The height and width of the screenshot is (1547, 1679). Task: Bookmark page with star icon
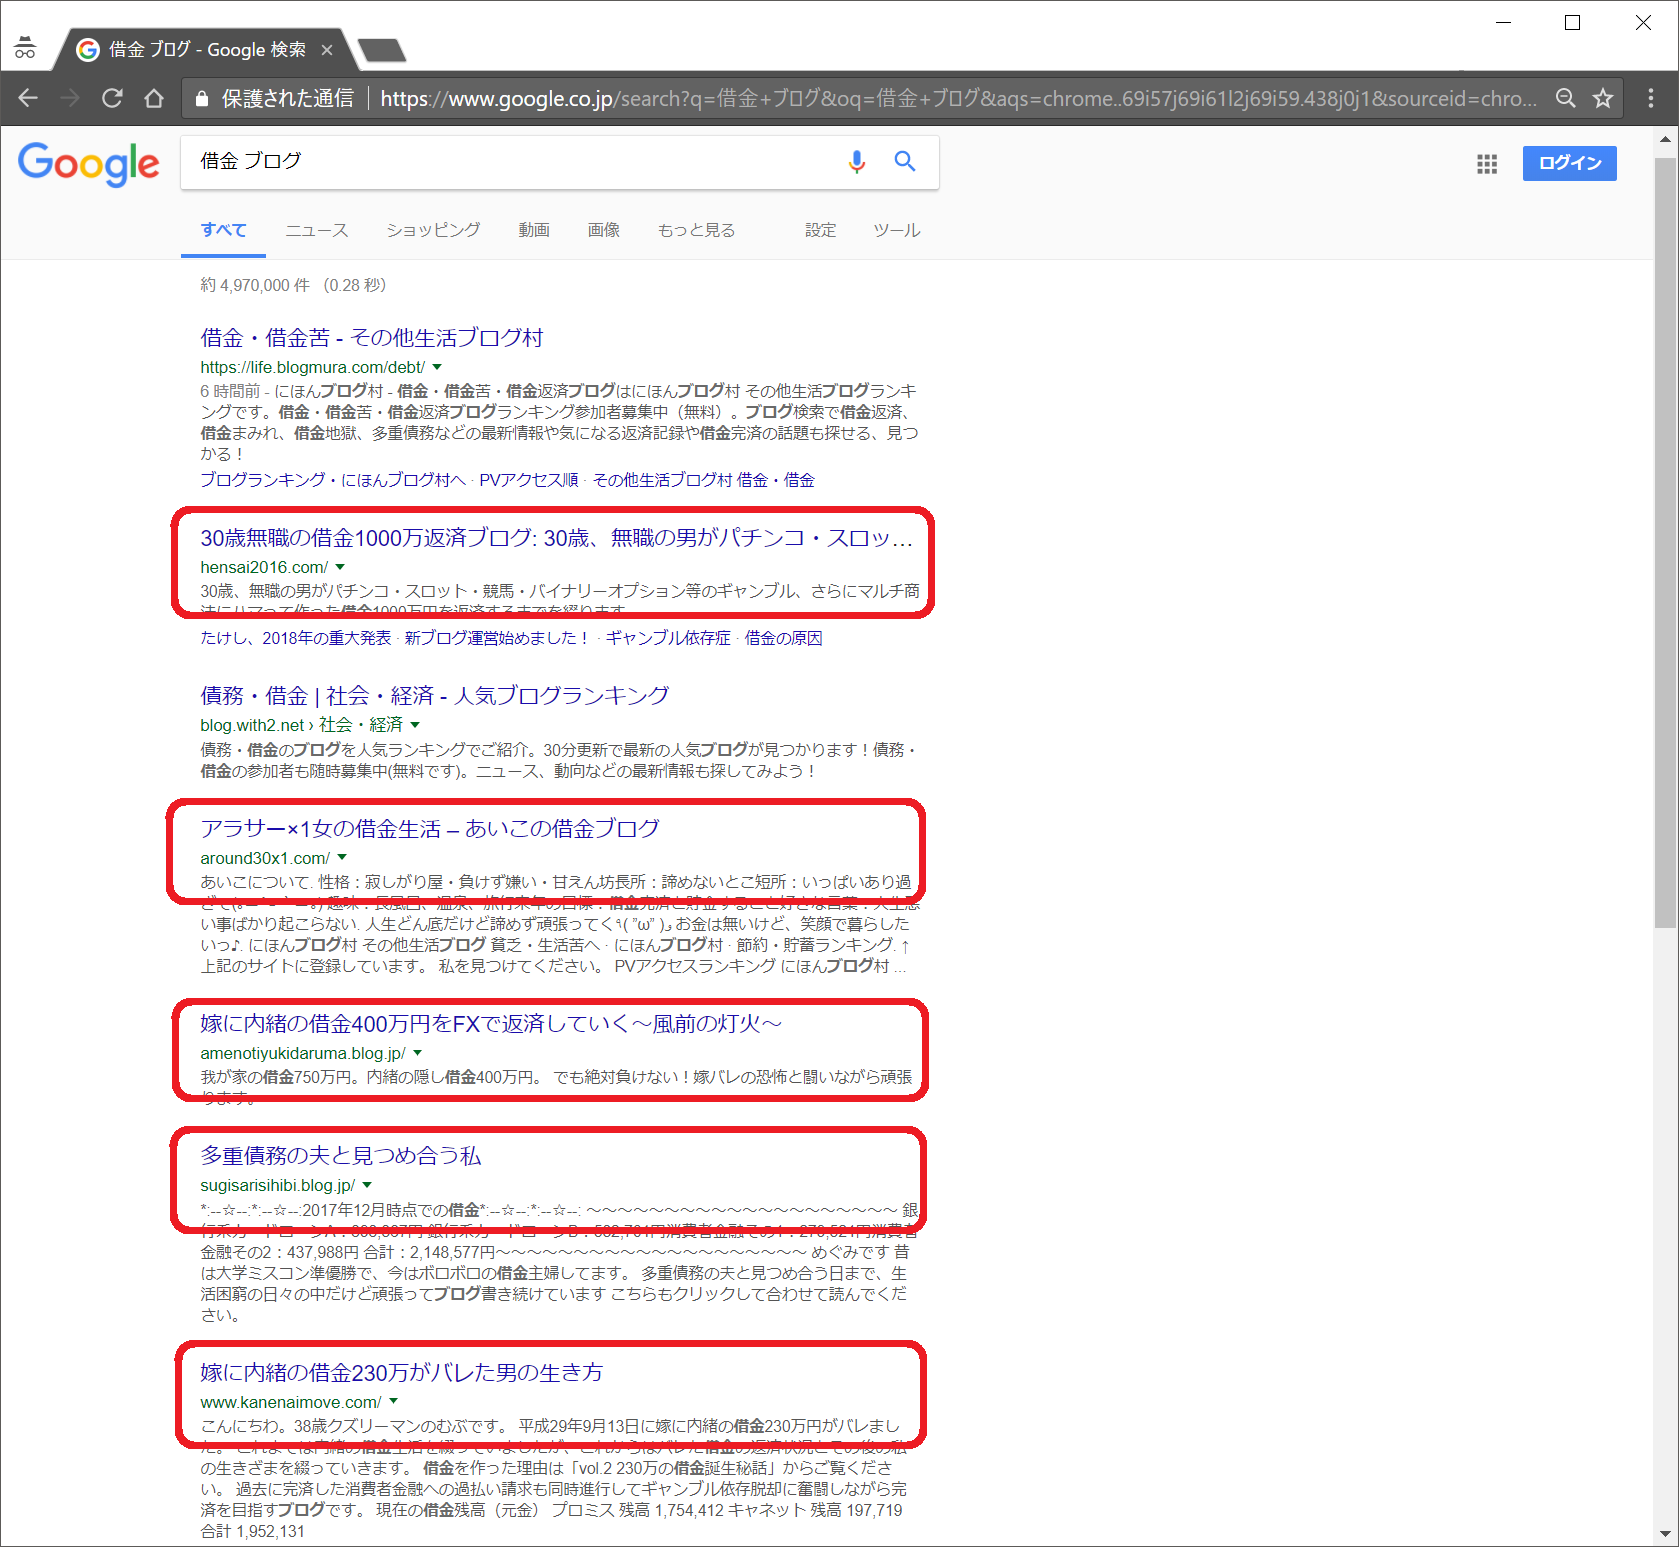1603,98
